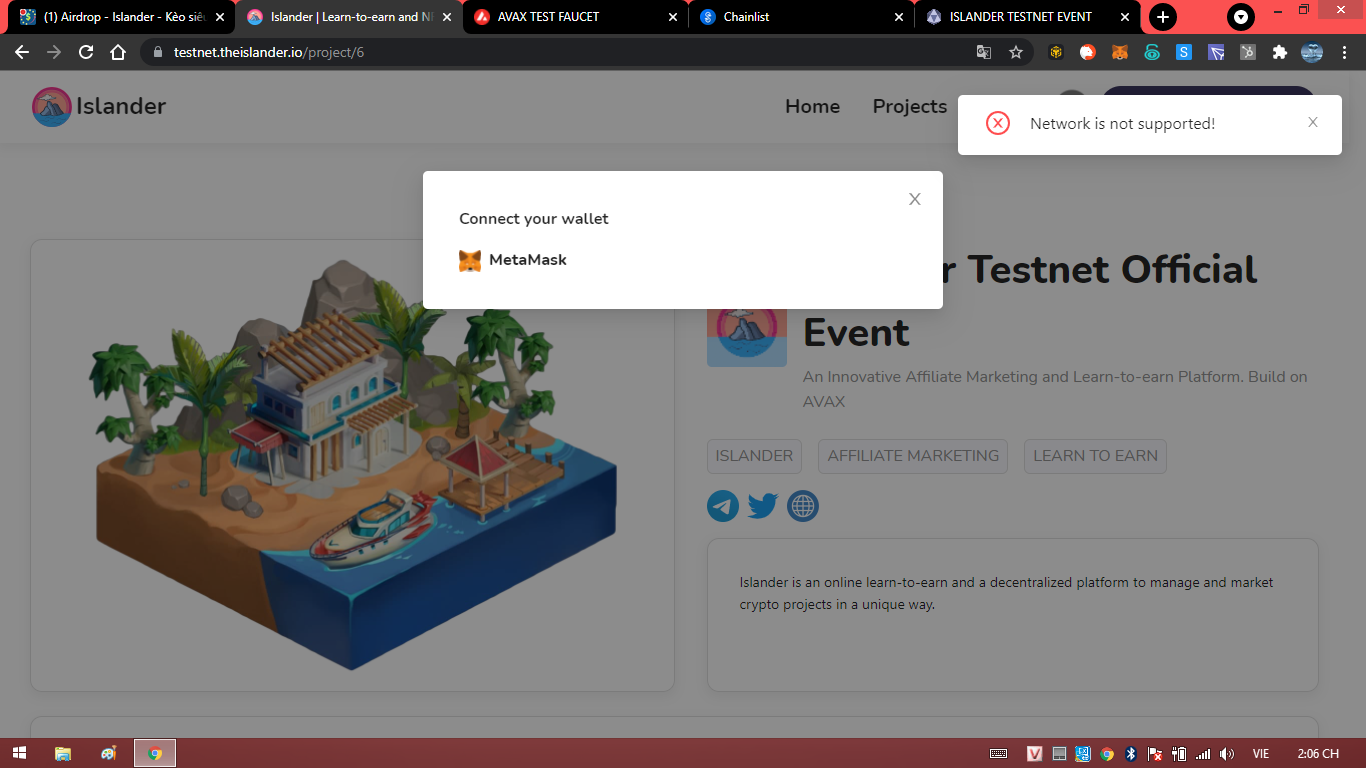Select the AFFILIATE MARKETING tag

pyautogui.click(x=913, y=456)
